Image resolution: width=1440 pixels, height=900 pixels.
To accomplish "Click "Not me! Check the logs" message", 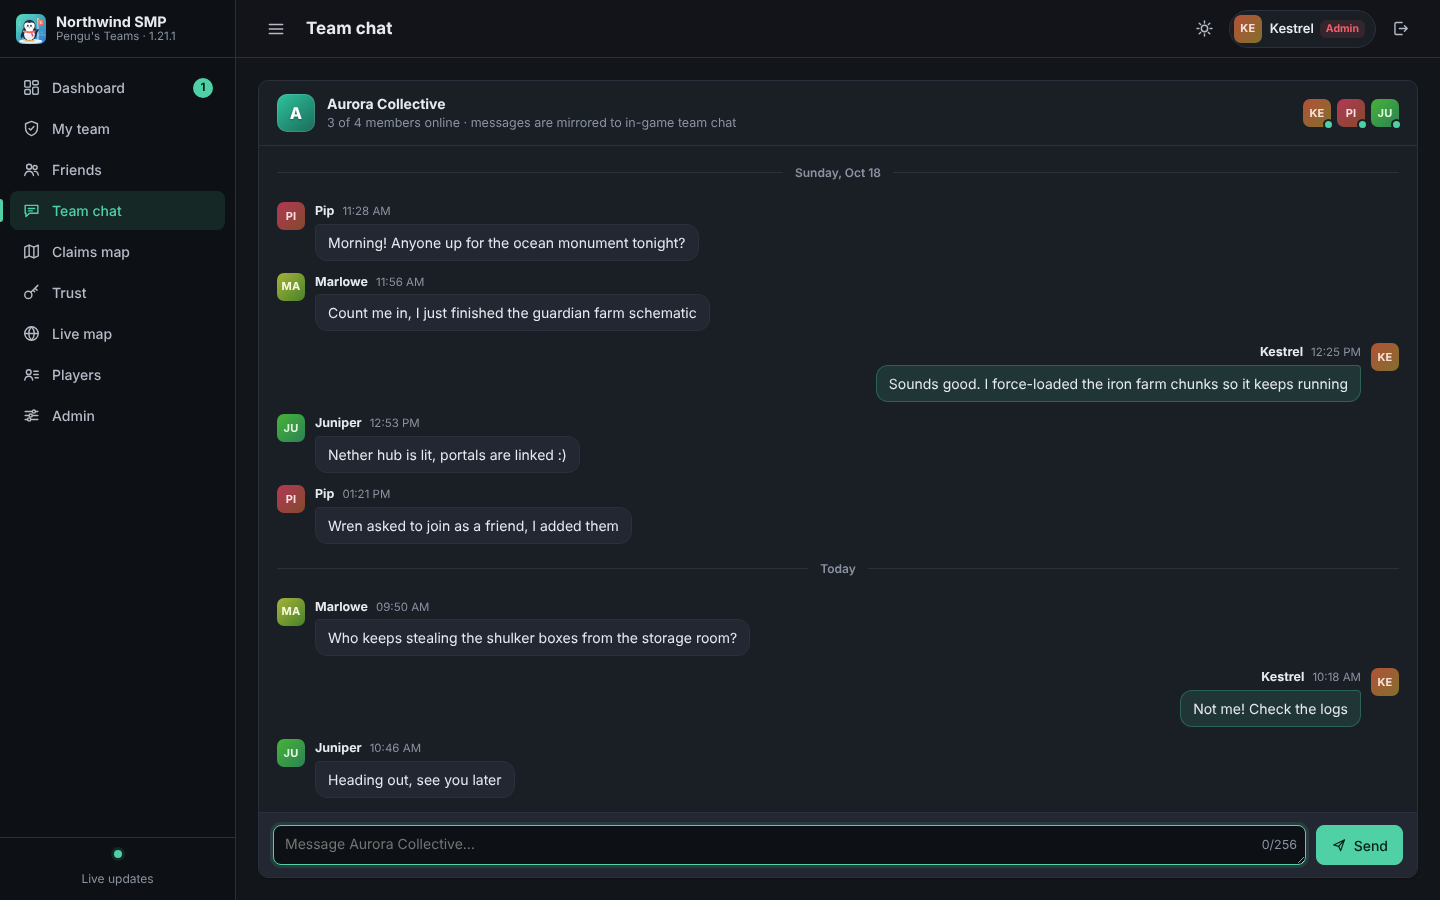I will 1270,709.
